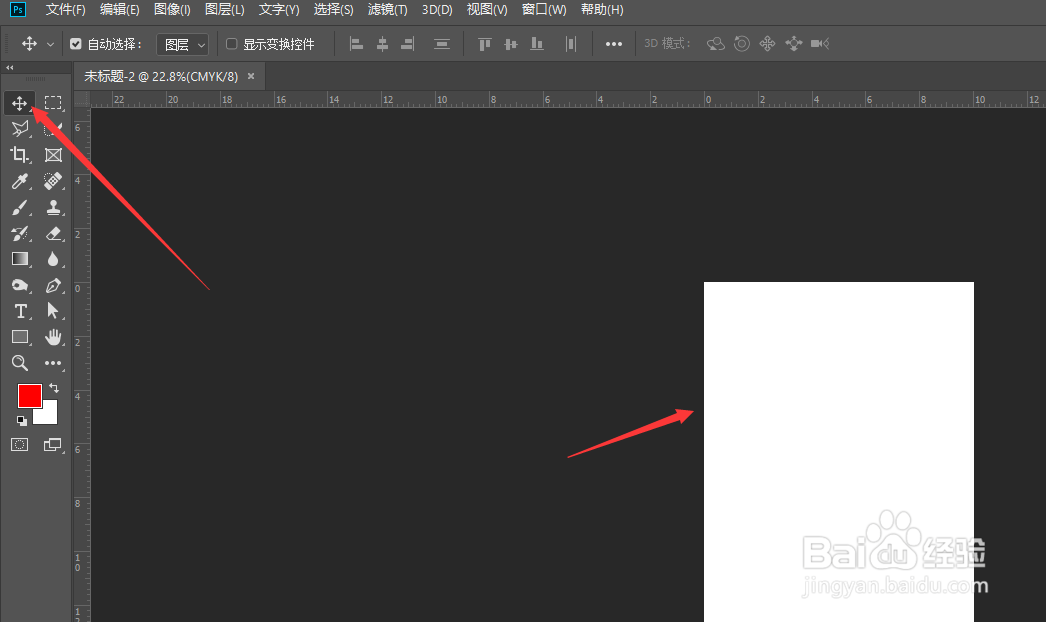Select the Gradient tool
Screen dimensions: 1046x622
click(x=20, y=259)
